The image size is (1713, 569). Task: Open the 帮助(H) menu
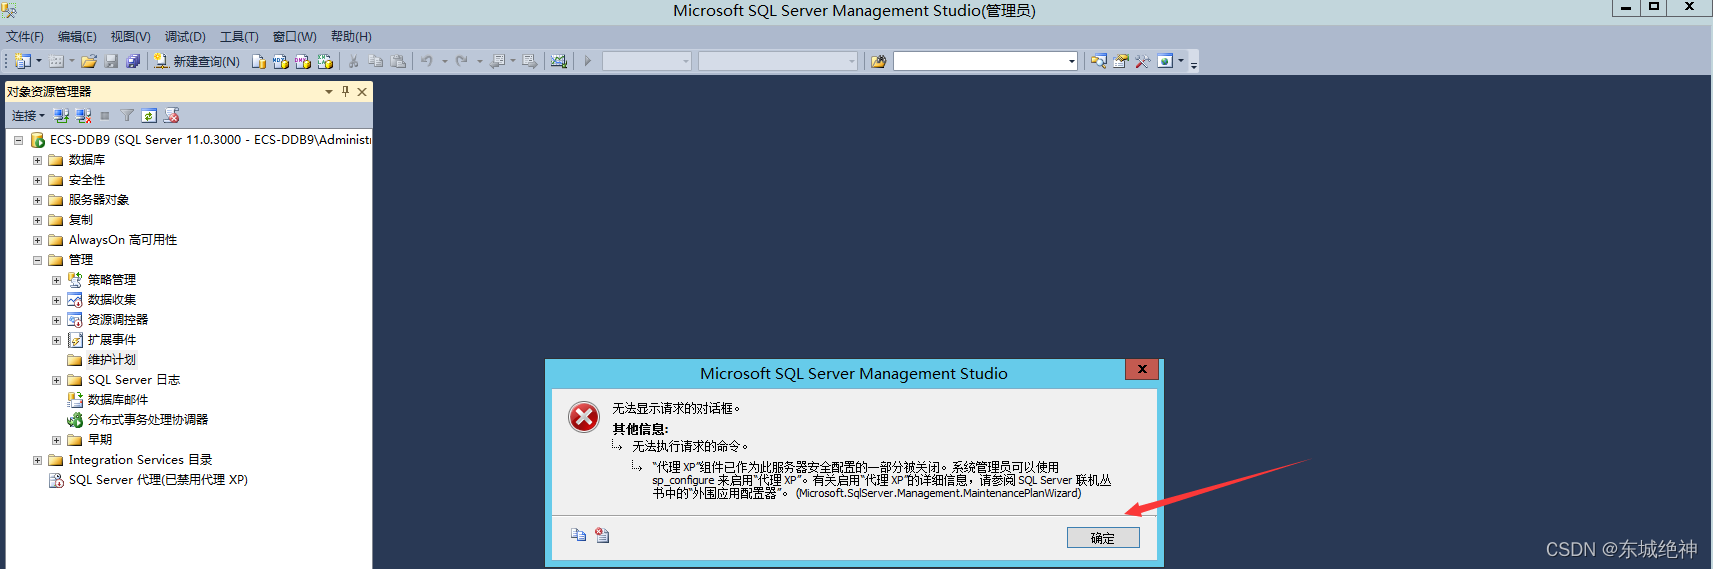pyautogui.click(x=351, y=36)
